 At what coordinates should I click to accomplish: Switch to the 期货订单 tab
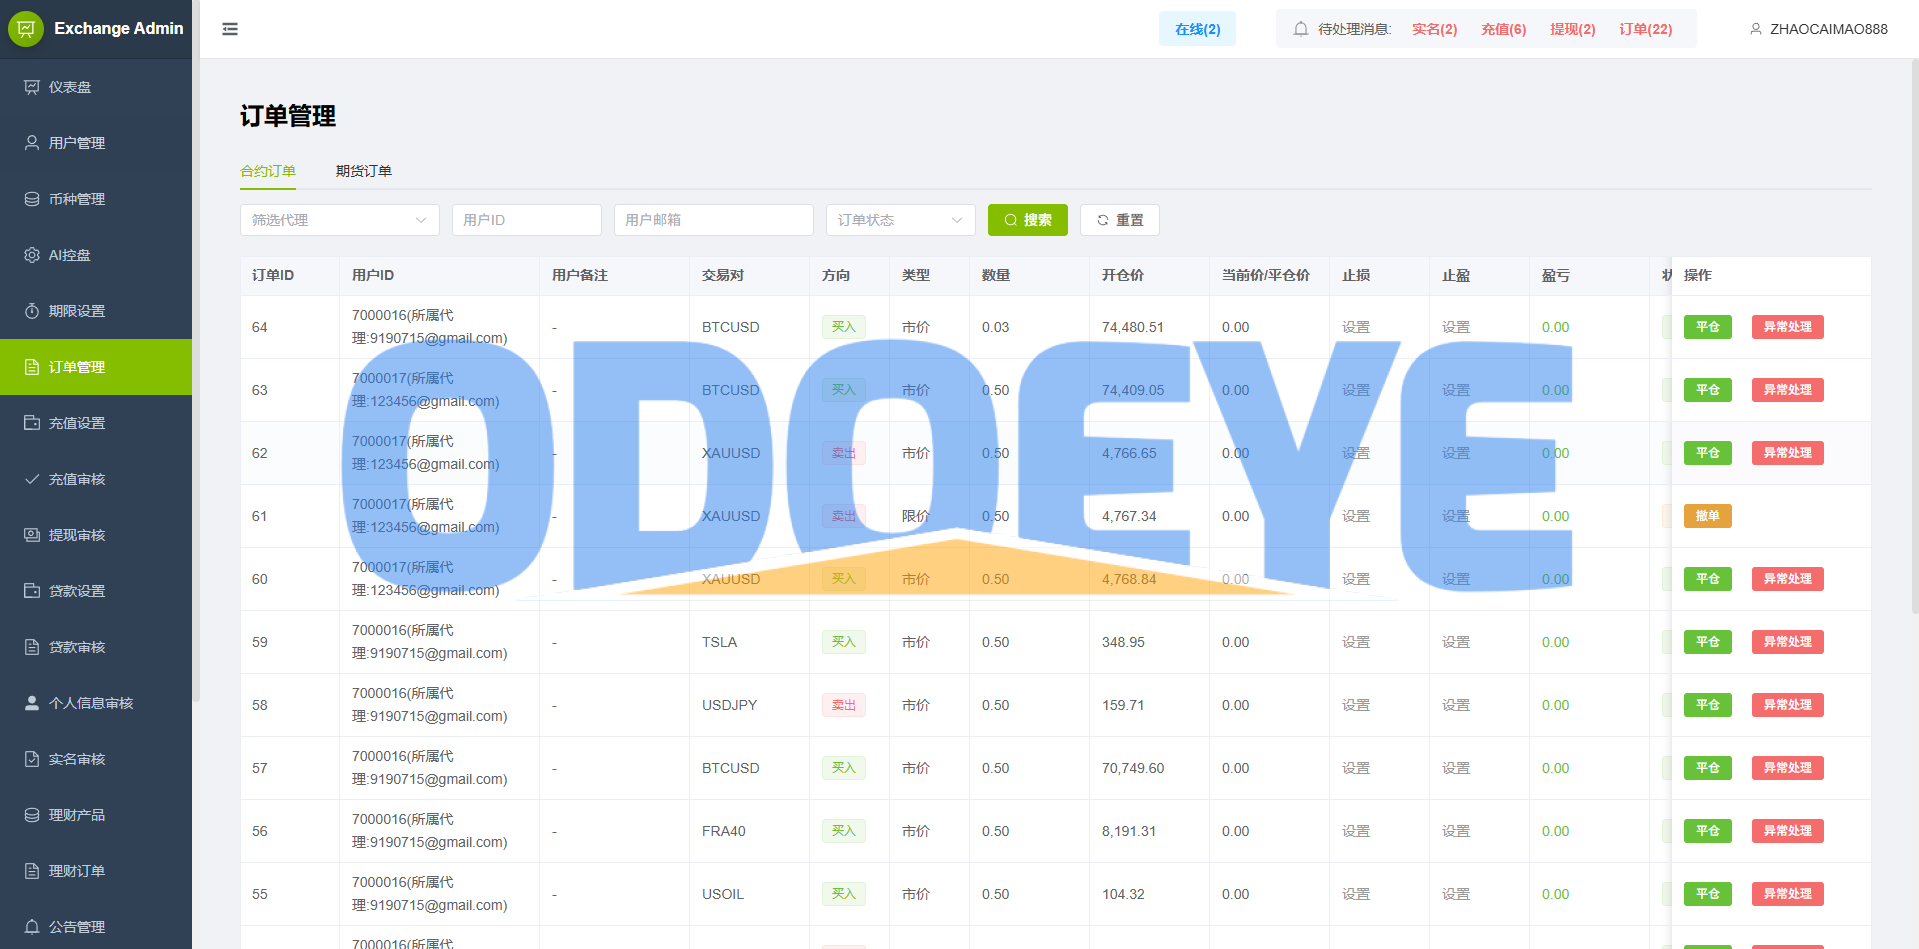[x=364, y=171]
